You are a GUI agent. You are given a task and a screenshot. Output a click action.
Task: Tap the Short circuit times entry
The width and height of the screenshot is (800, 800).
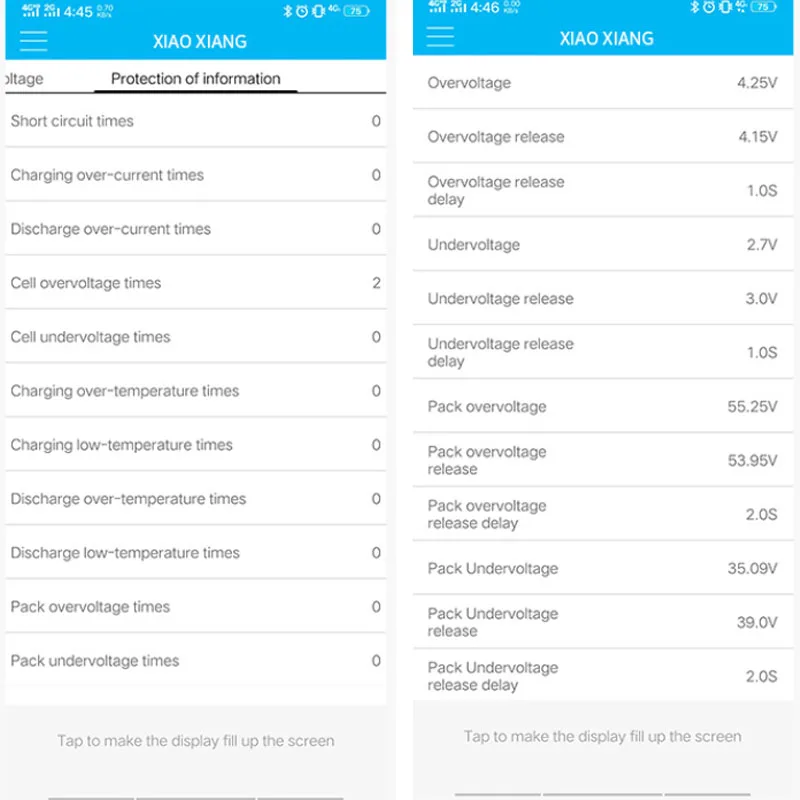[195, 121]
